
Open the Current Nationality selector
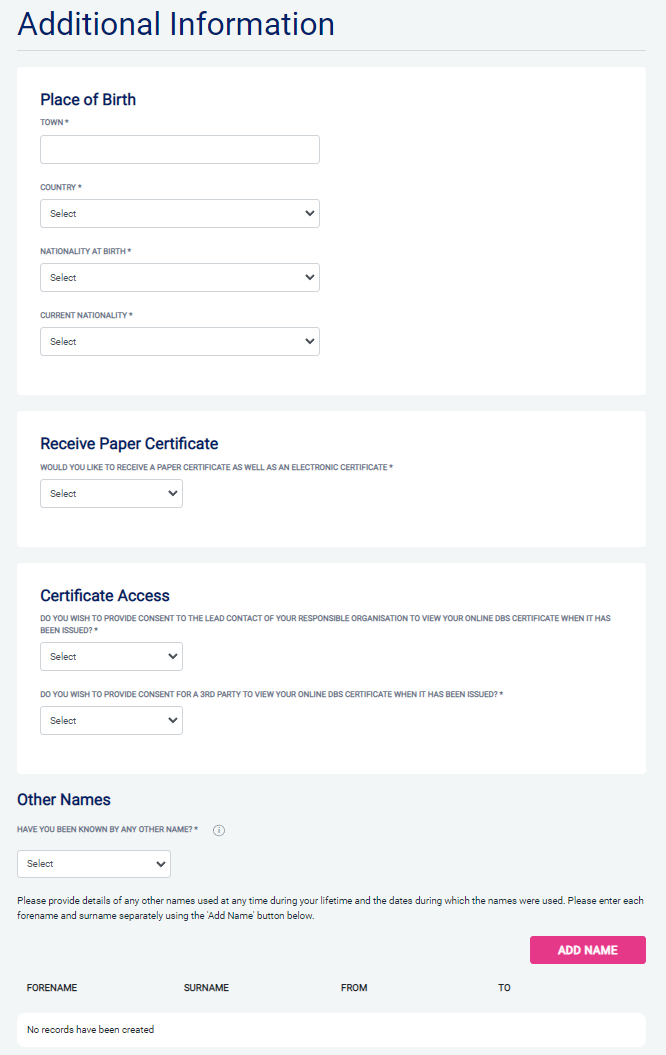point(180,342)
